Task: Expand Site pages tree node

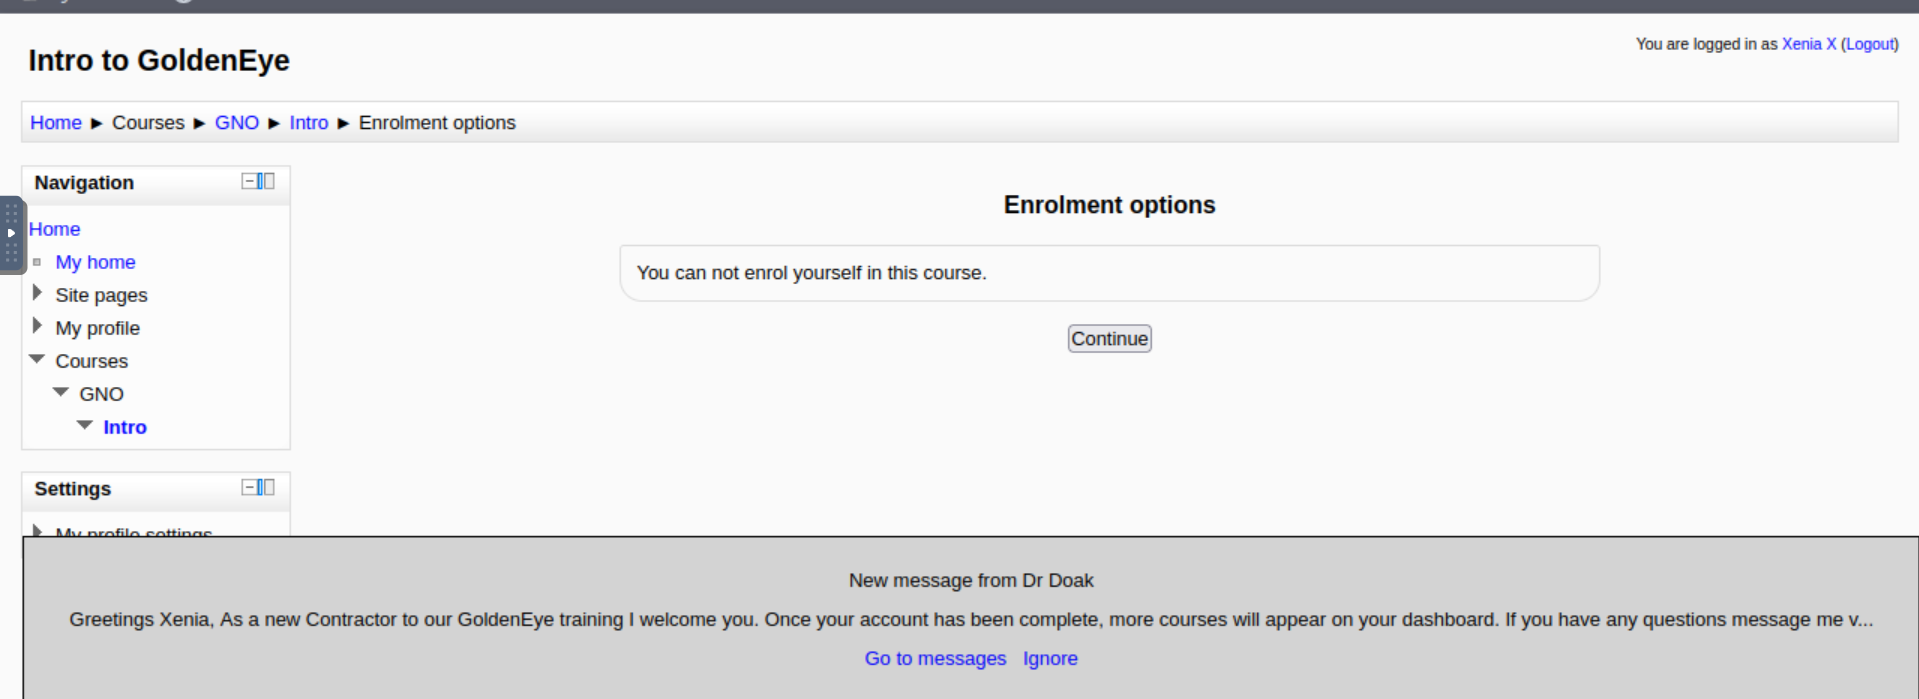Action: pyautogui.click(x=37, y=293)
